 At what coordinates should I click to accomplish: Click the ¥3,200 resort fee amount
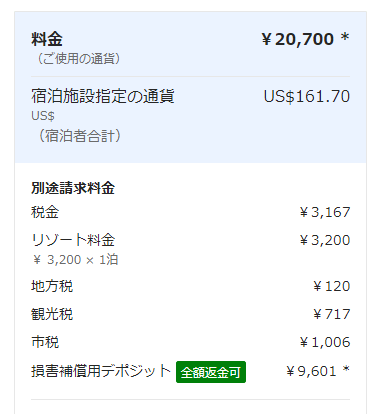click(325, 240)
